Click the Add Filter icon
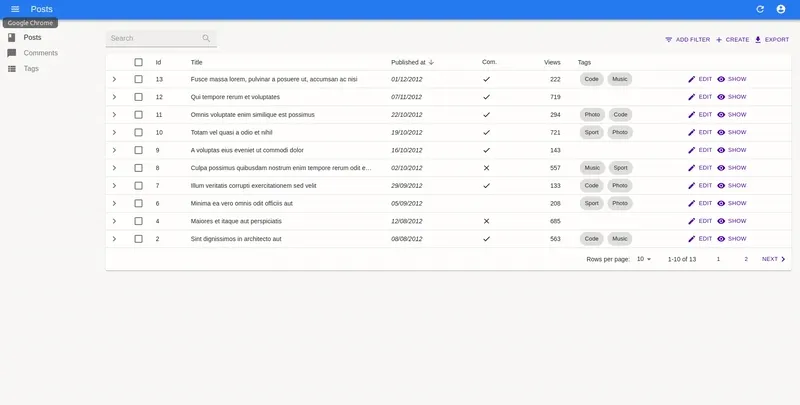This screenshot has width=800, height=405. click(669, 39)
